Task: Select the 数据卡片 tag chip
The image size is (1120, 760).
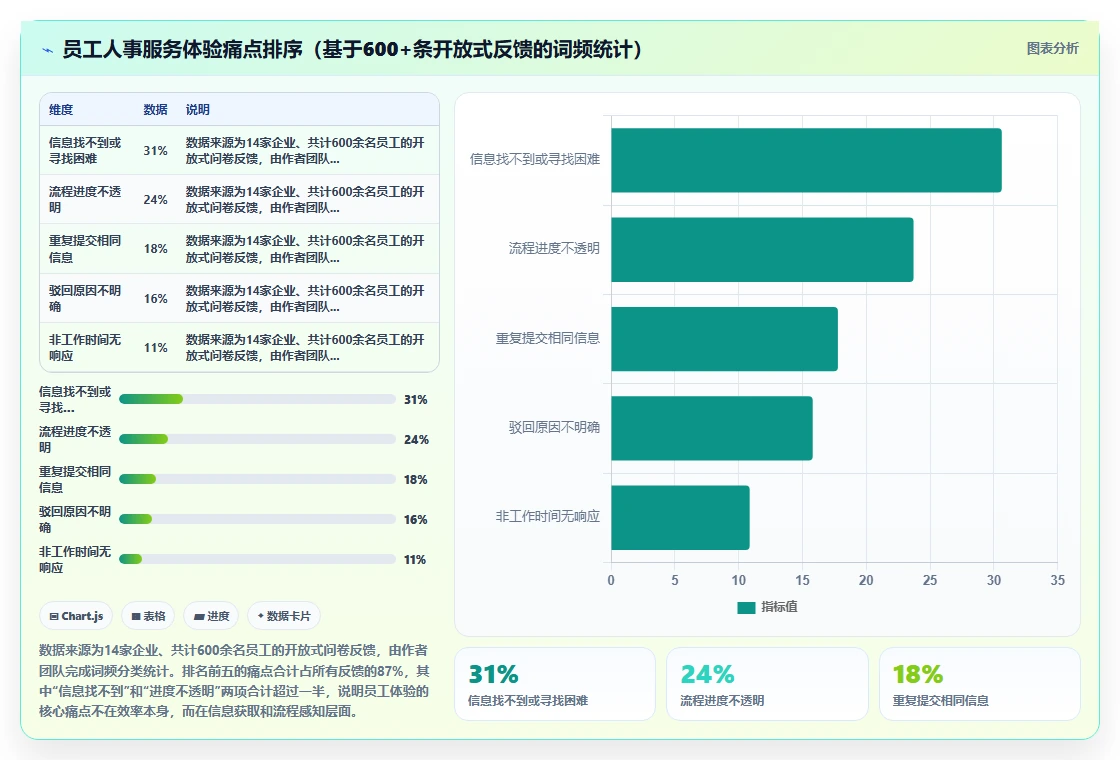Action: (284, 616)
